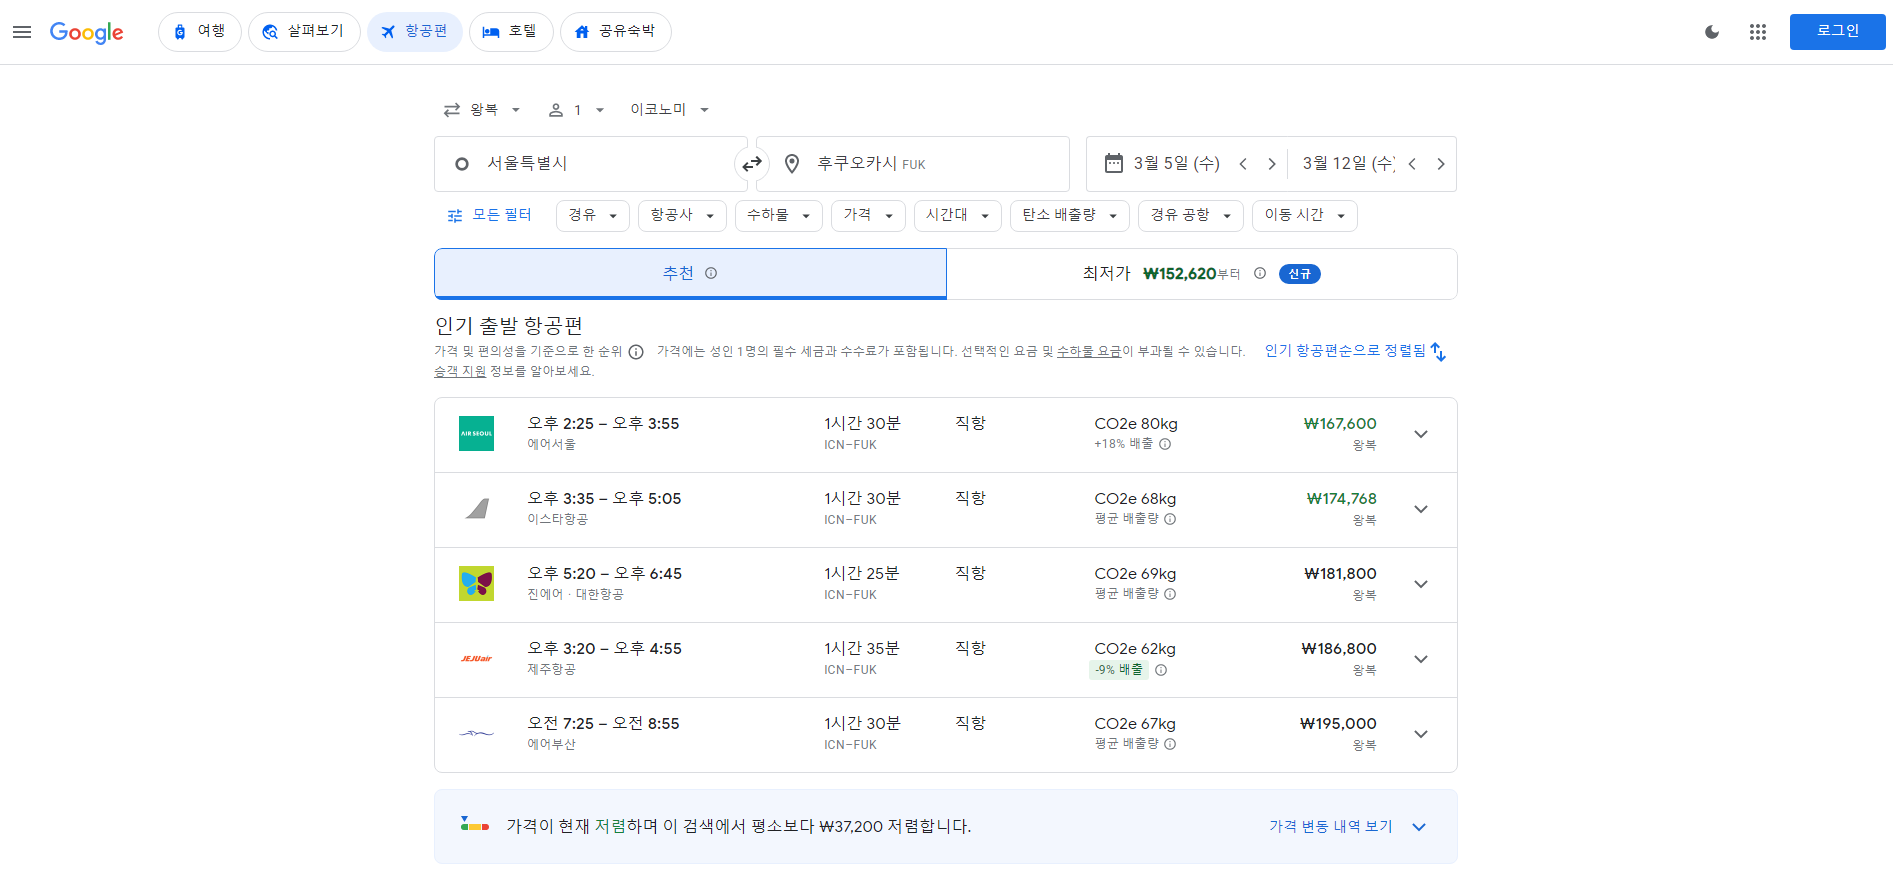The height and width of the screenshot is (872, 1893).
Task: Open the passenger count dropdown
Action: (577, 110)
